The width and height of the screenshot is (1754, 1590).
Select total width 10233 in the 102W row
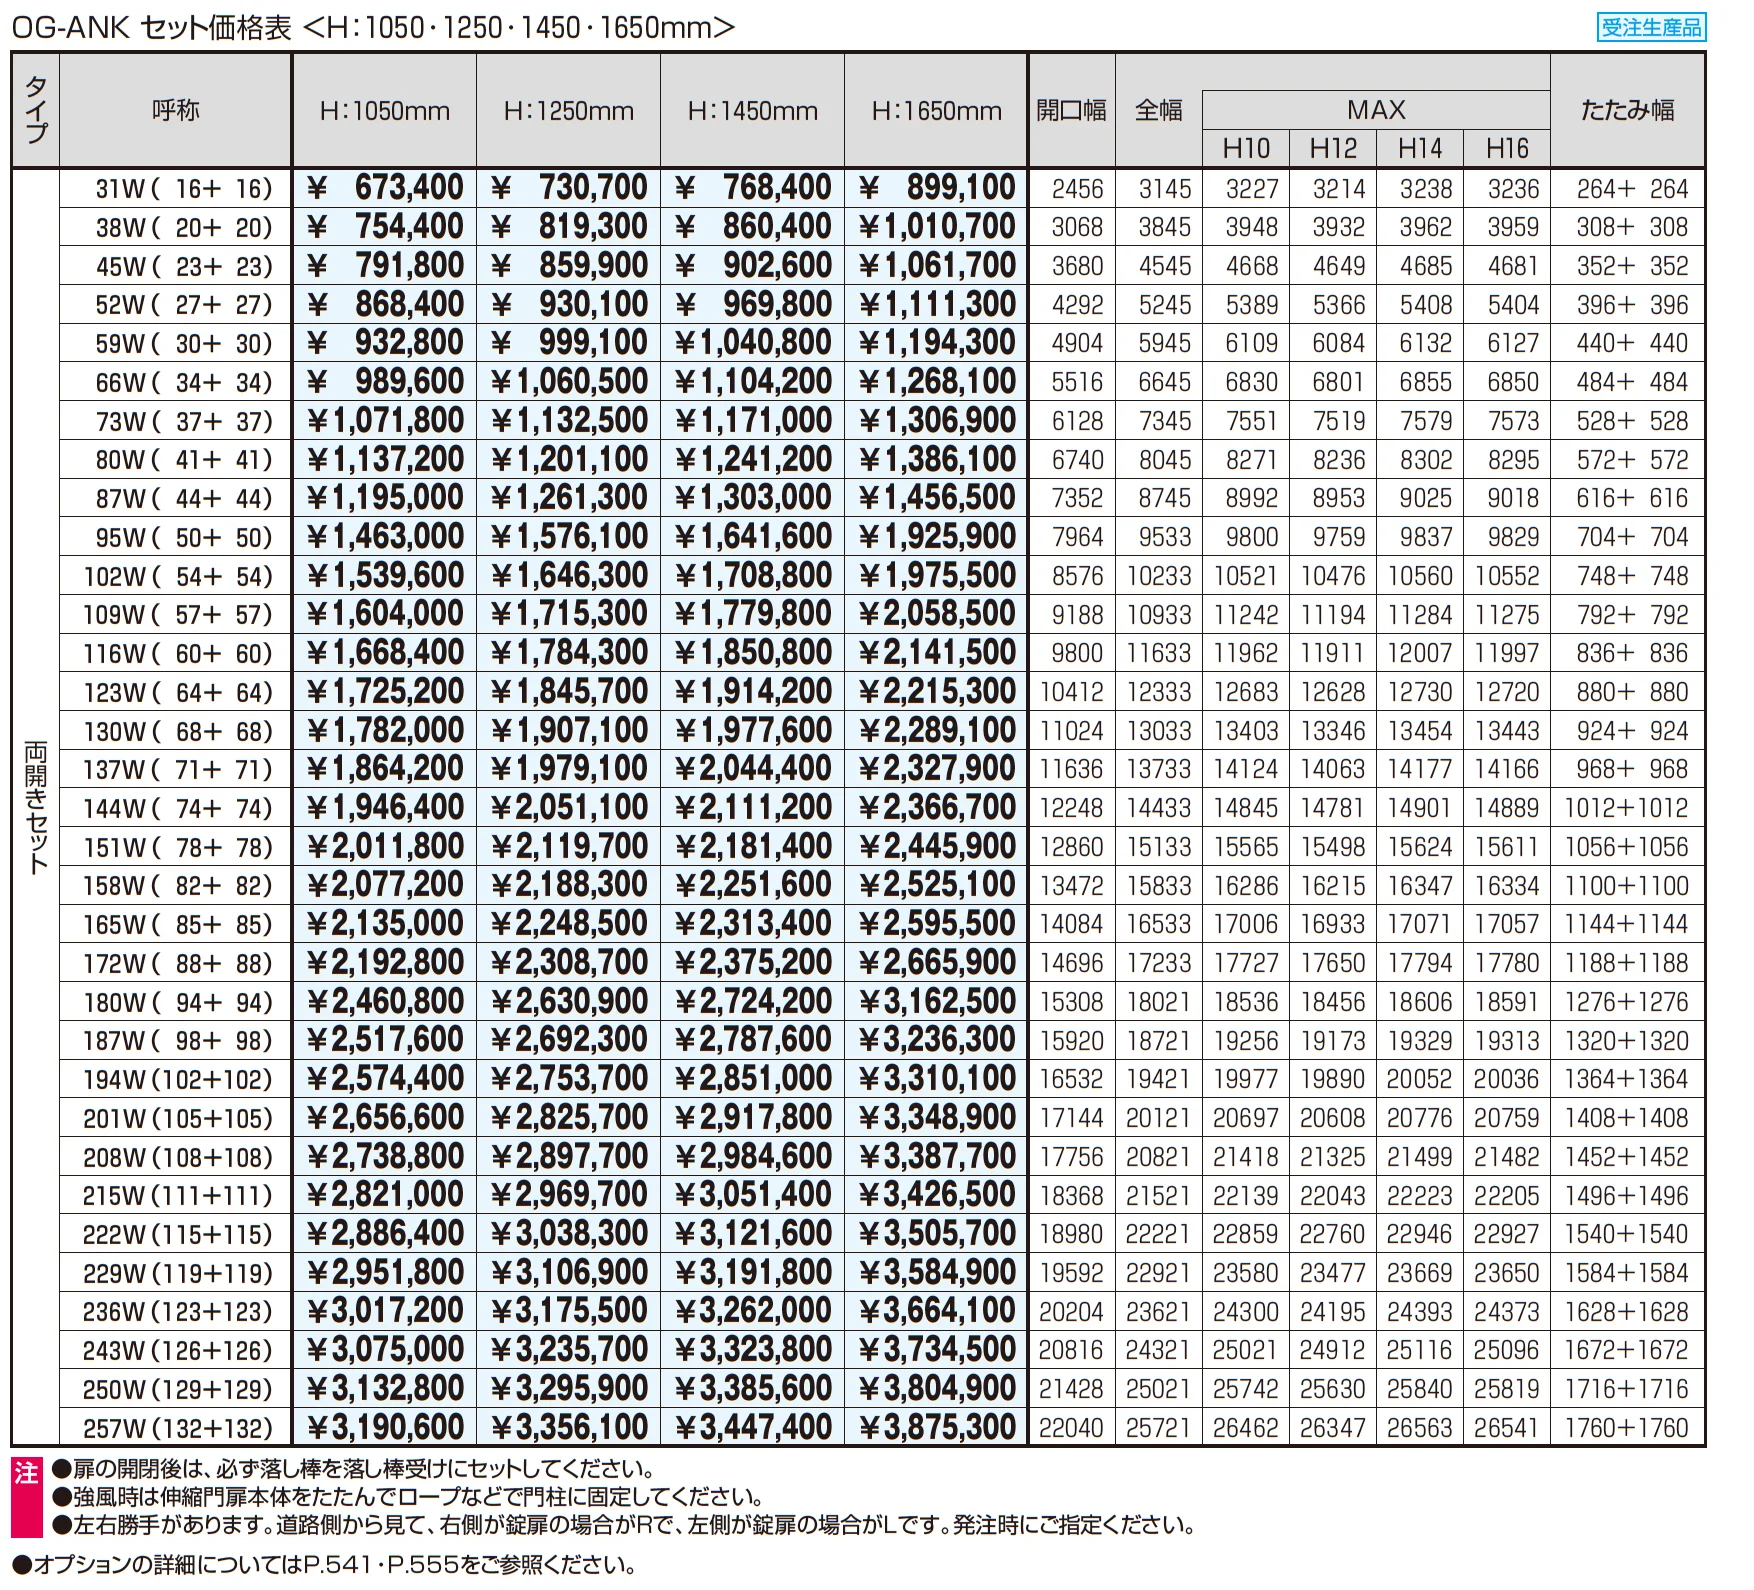click(1159, 576)
